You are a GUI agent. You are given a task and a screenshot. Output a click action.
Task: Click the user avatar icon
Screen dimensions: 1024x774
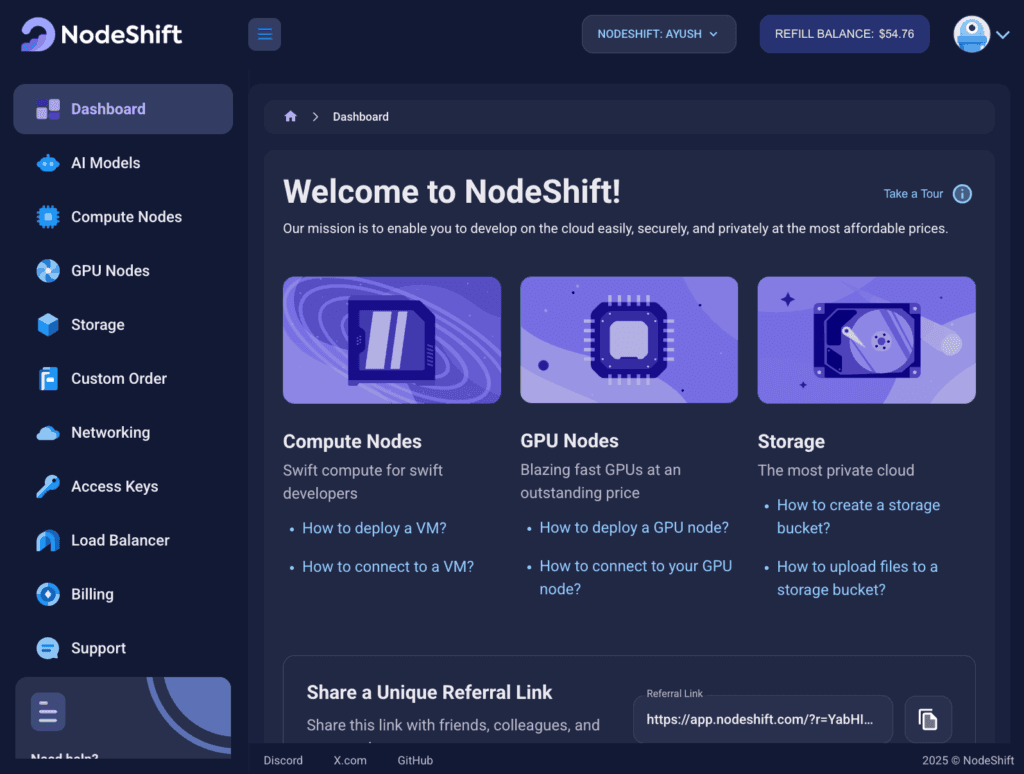point(971,34)
